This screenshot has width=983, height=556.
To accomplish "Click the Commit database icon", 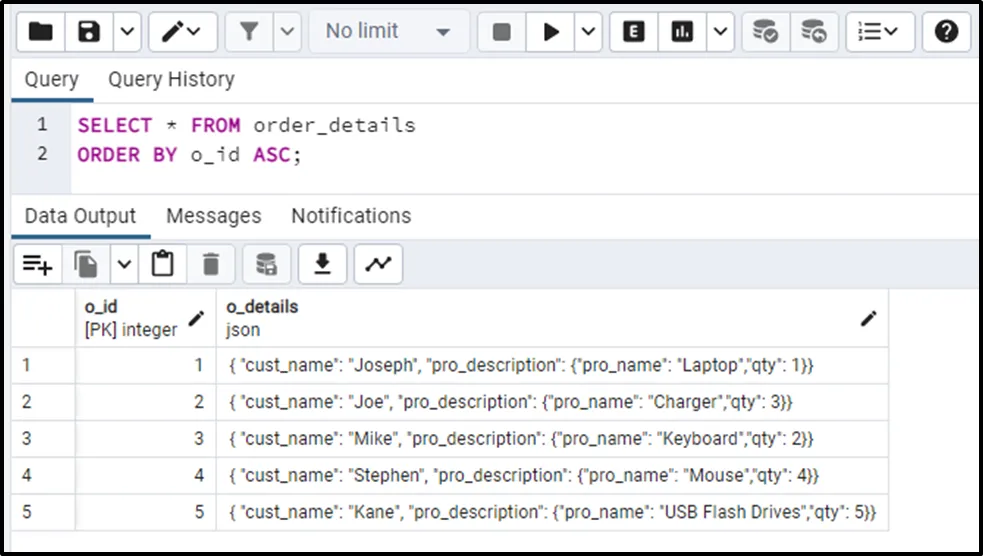I will pos(766,32).
